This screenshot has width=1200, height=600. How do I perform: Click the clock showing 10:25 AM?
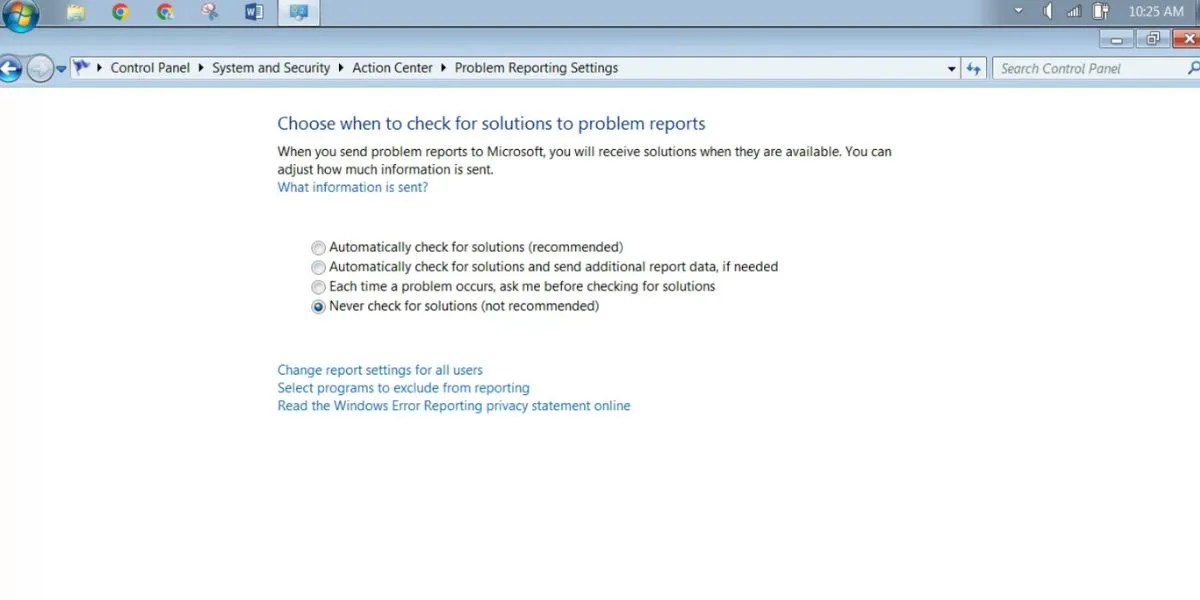coord(1155,12)
